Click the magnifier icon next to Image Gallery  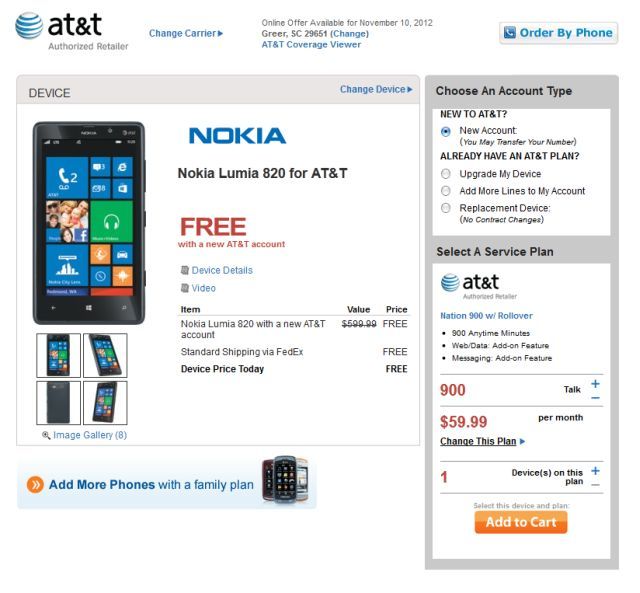[46, 435]
